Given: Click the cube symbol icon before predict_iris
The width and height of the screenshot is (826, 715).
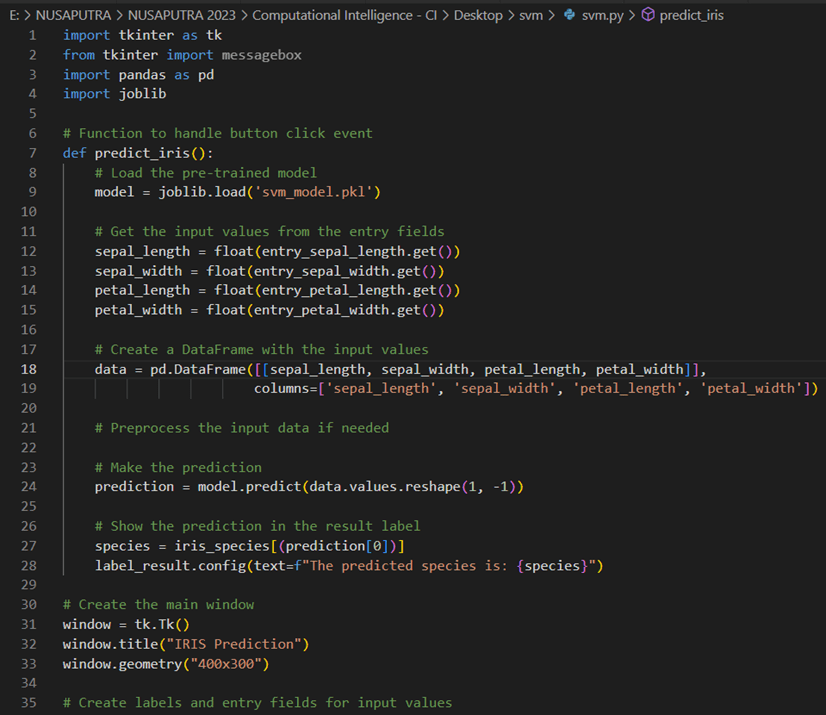Looking at the screenshot, I should coord(647,15).
